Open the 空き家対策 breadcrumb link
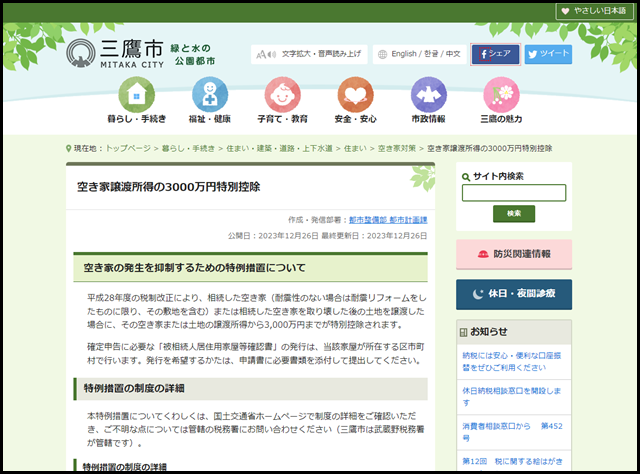640x474 pixels. pos(397,148)
